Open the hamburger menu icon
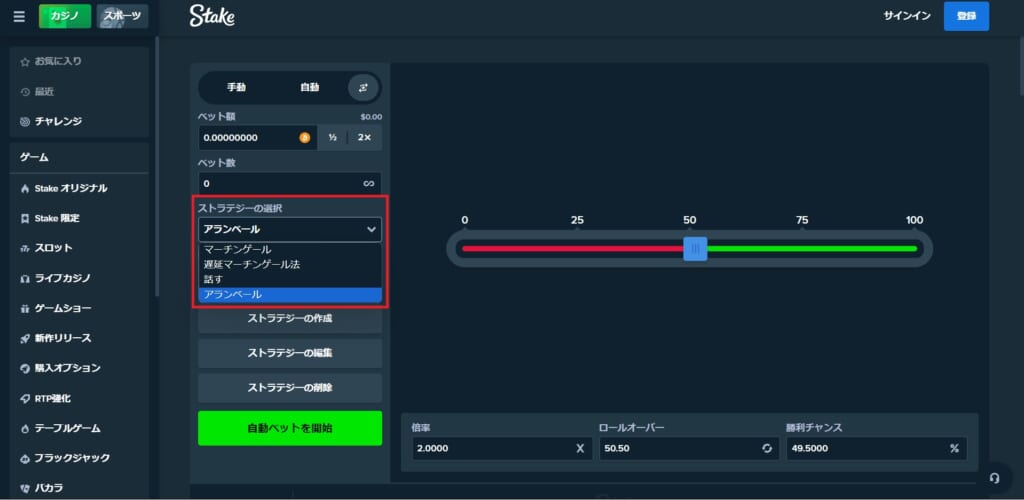The height and width of the screenshot is (500, 1024). click(x=19, y=16)
